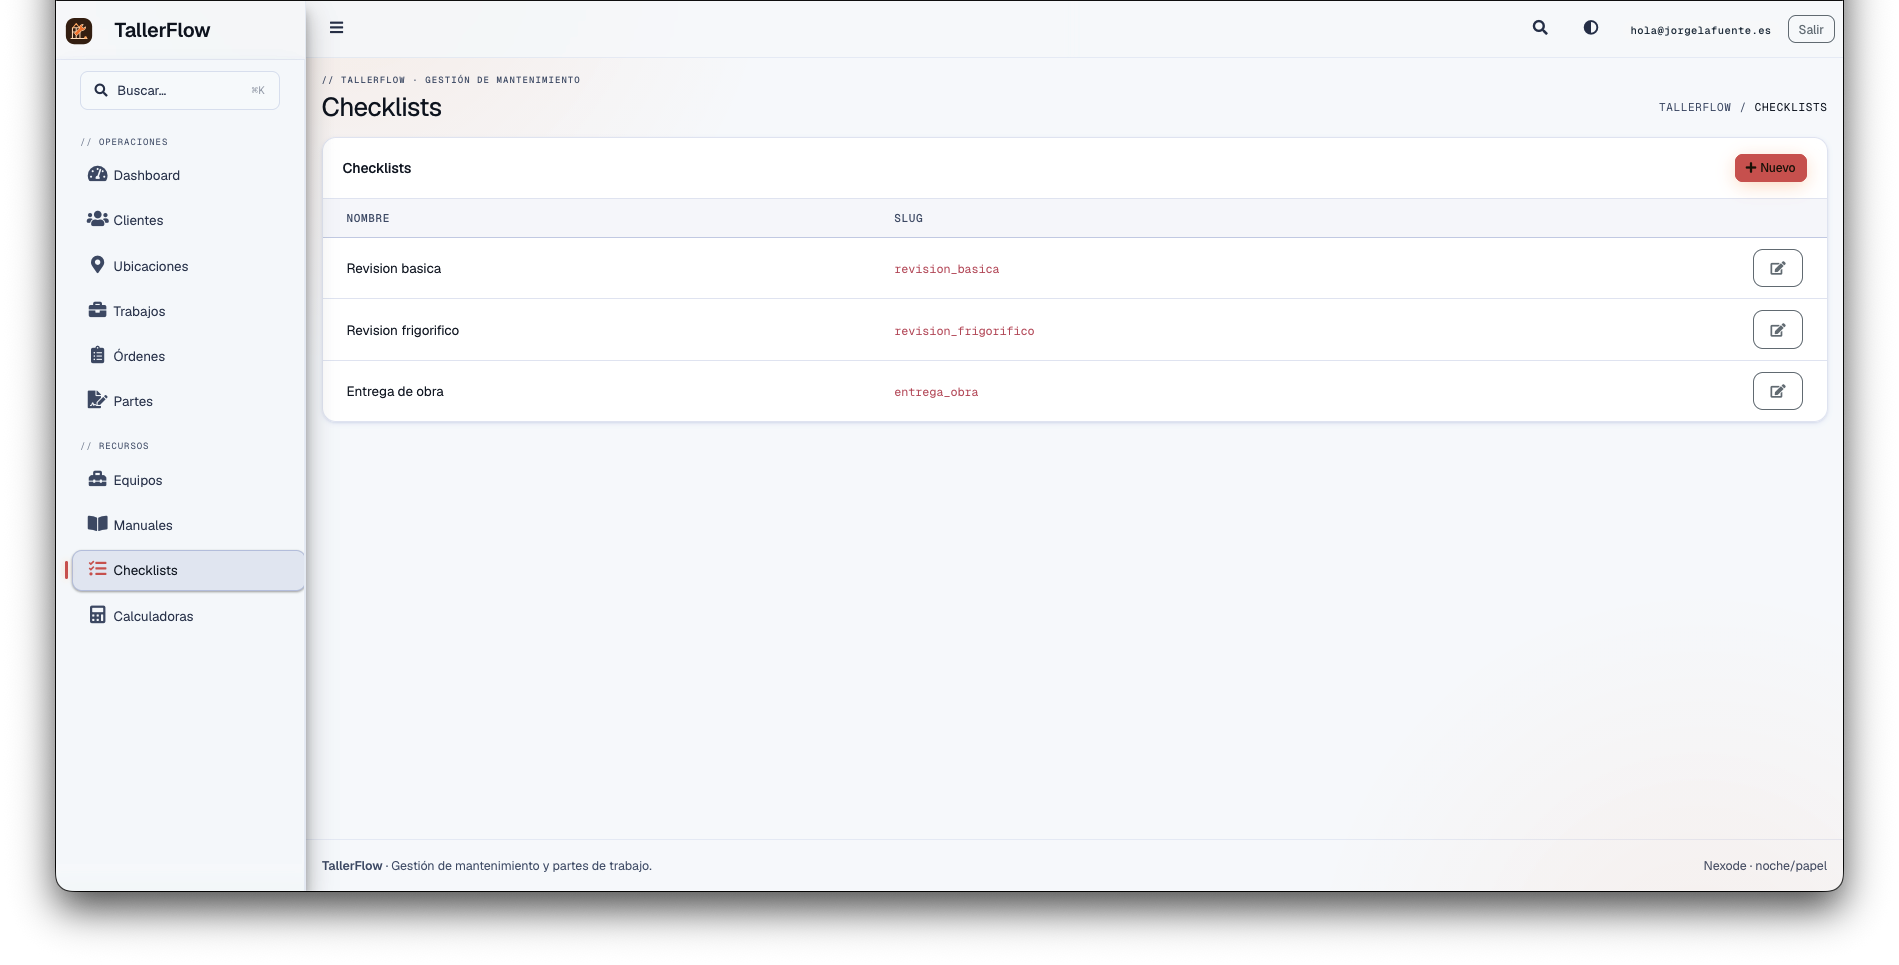Screen dimensions: 1899x965
Task: Click the Manuales open book icon
Action: 97,524
